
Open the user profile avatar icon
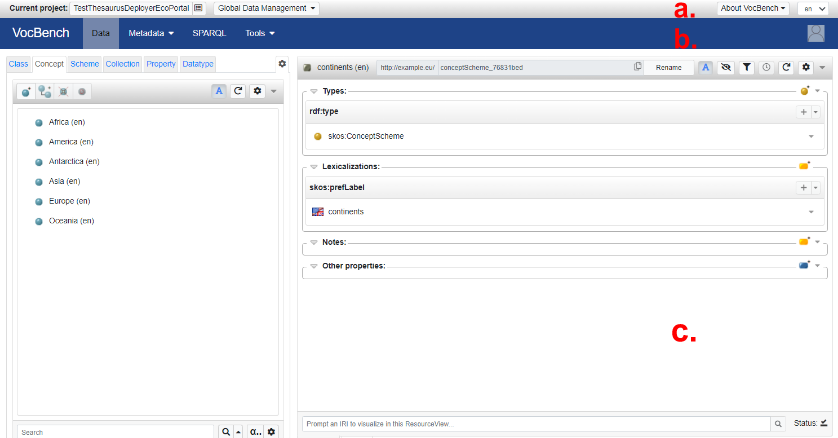pos(816,33)
